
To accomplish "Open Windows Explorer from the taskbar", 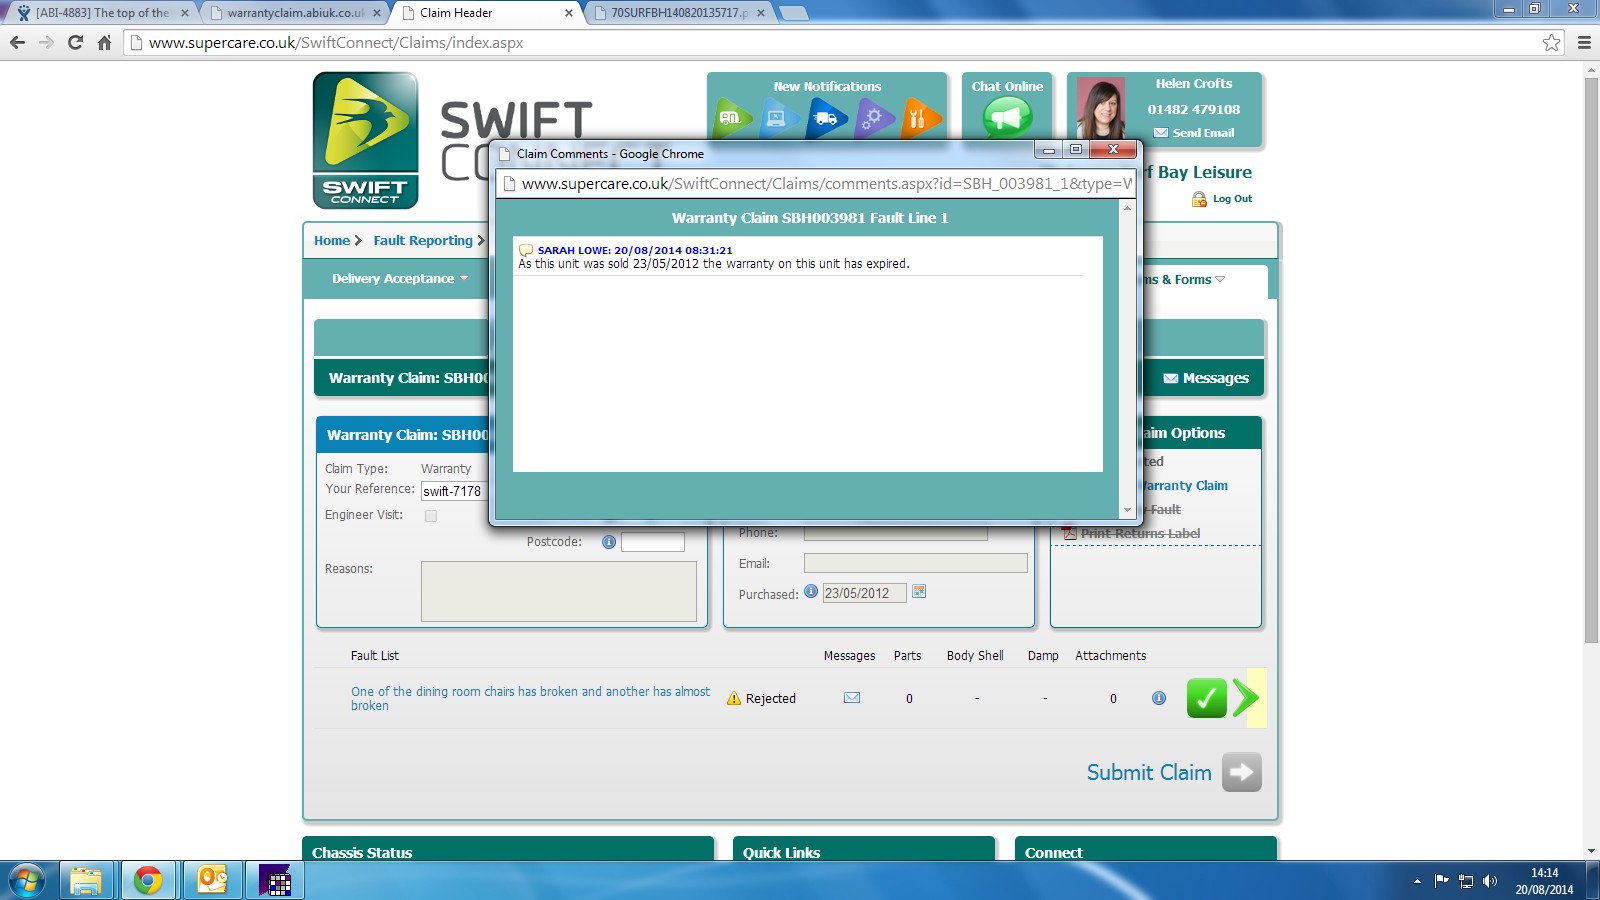I will tap(86, 881).
